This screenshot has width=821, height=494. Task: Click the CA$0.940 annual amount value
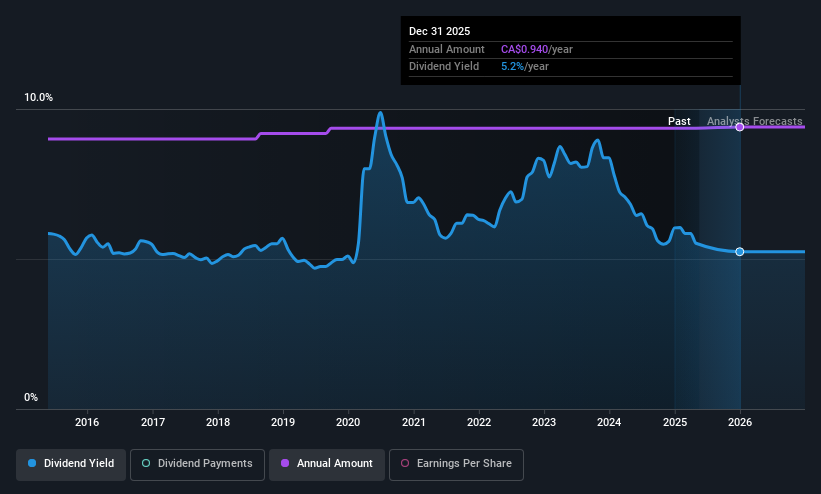click(x=524, y=49)
